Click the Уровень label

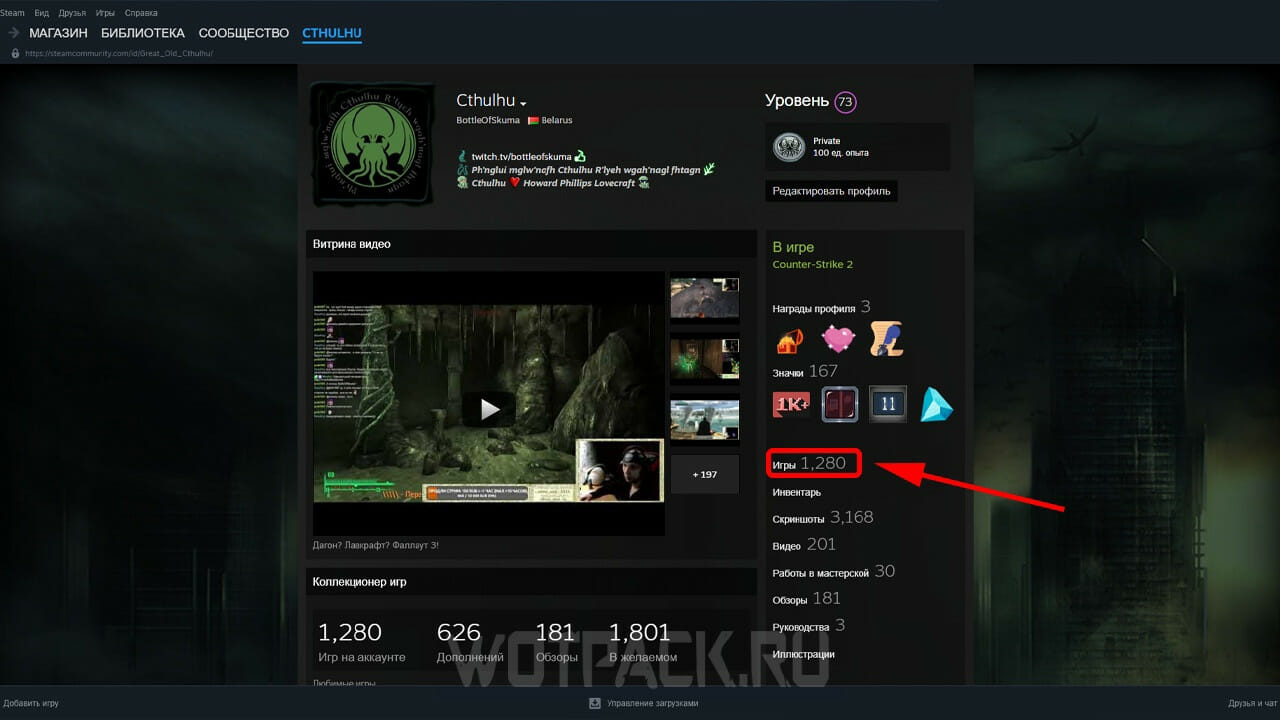797,101
